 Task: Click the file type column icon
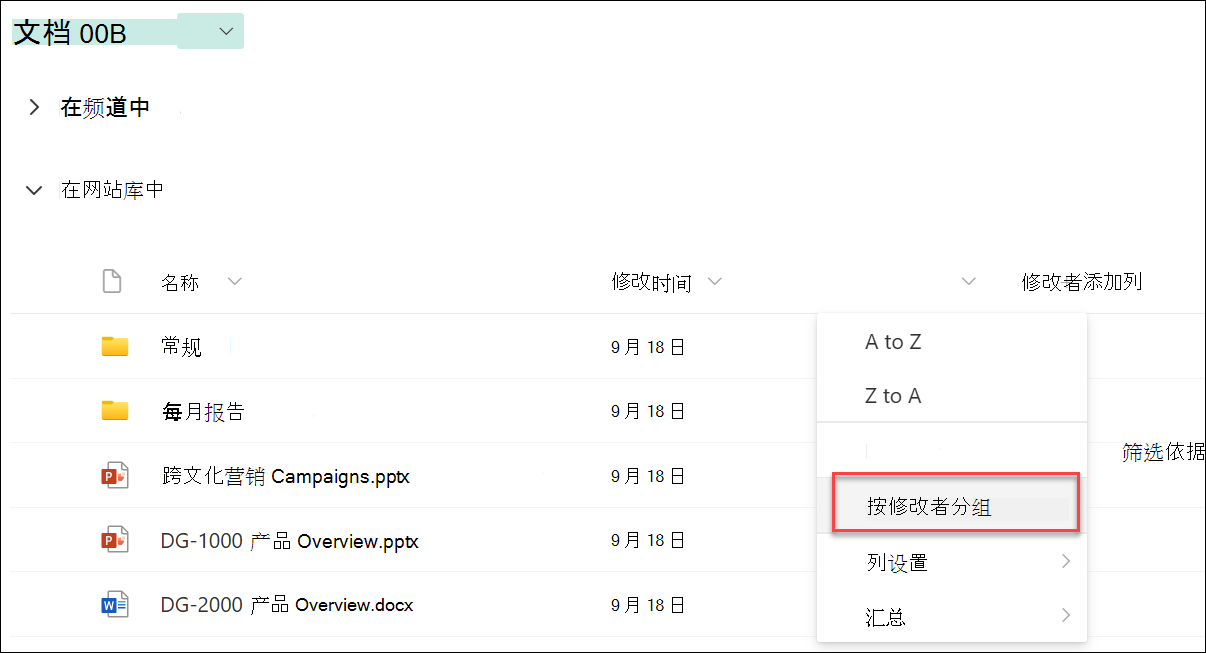[x=113, y=282]
